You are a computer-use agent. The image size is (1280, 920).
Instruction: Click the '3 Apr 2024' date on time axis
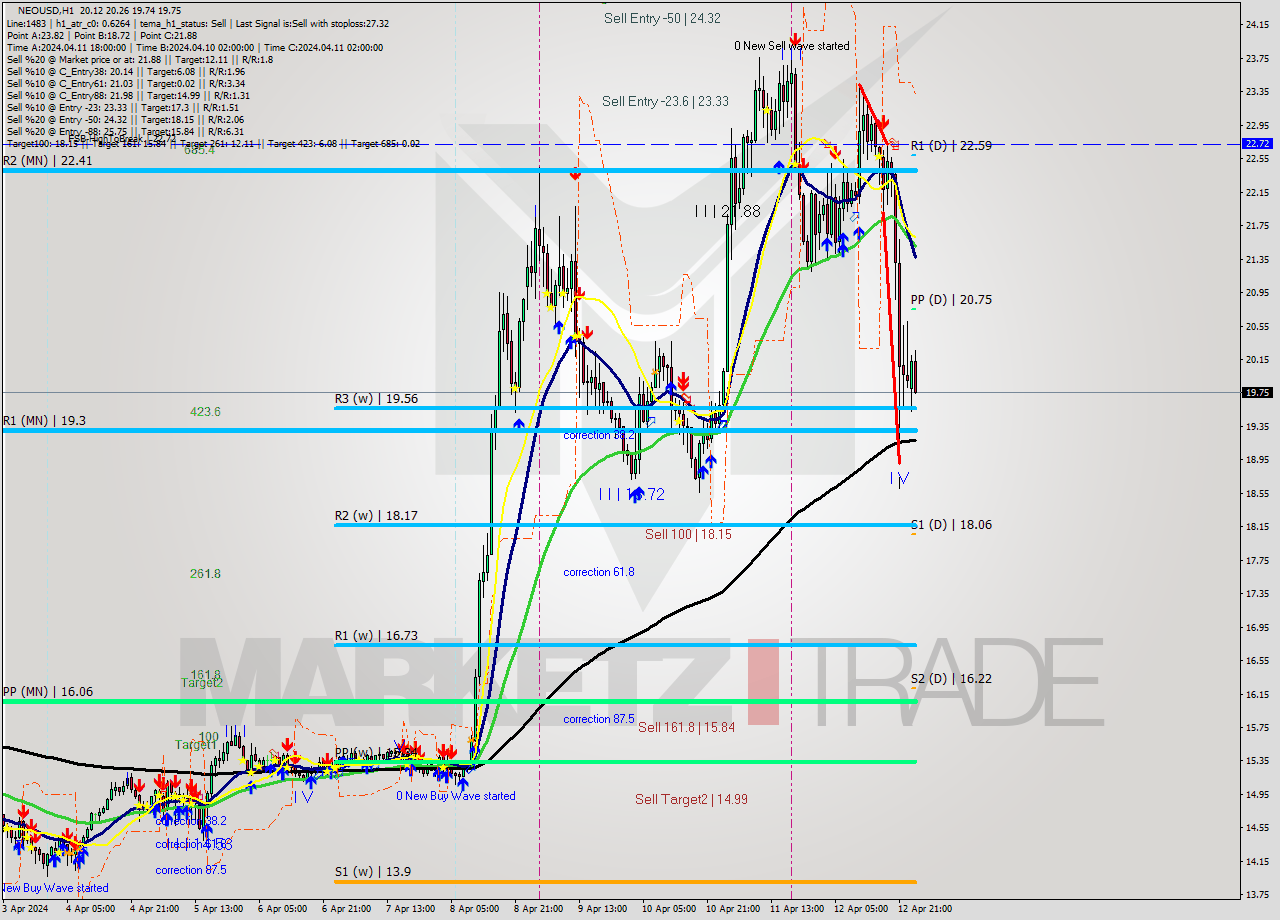(x=25, y=909)
